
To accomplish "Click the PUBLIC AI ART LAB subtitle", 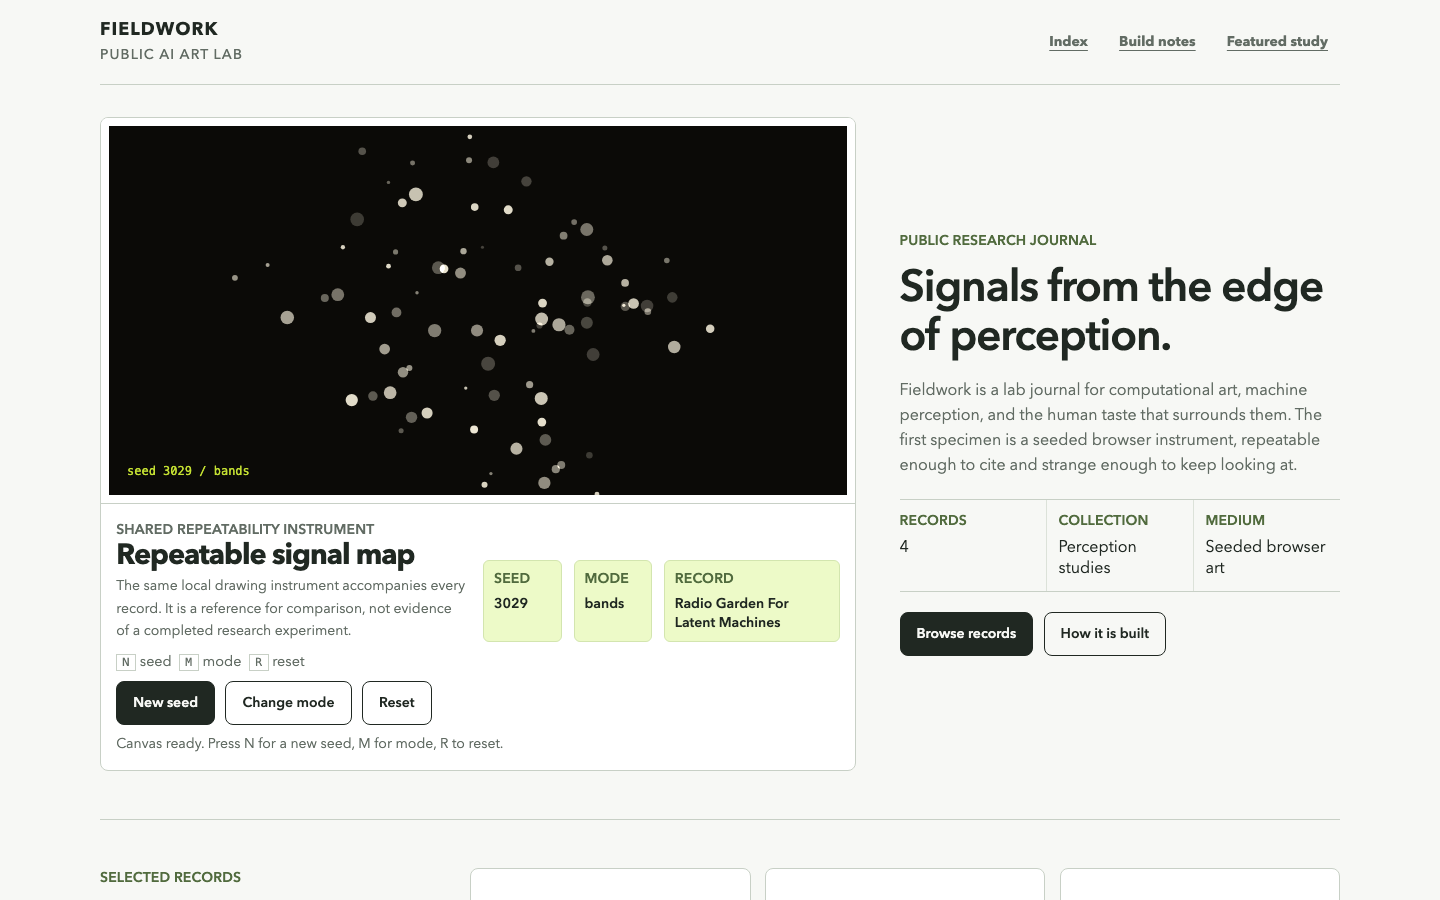I will pyautogui.click(x=171, y=54).
